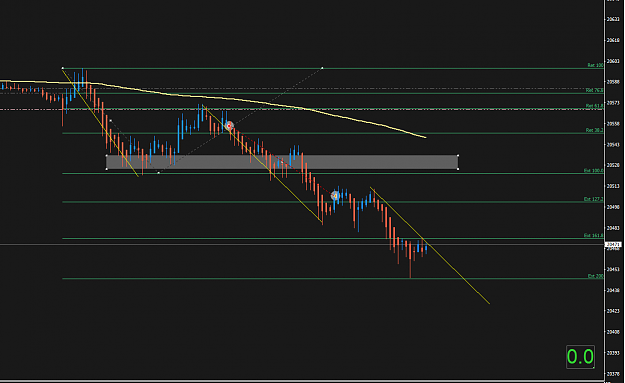625x383 pixels.
Task: Grab the top-left handle of the gray rectangle
Action: click(106, 155)
